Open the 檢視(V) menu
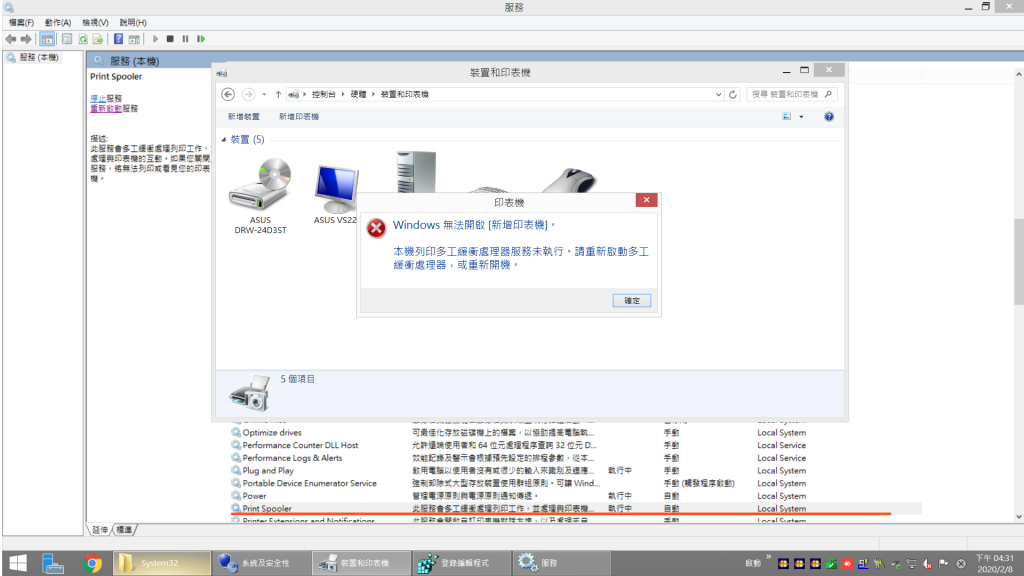 (95, 23)
